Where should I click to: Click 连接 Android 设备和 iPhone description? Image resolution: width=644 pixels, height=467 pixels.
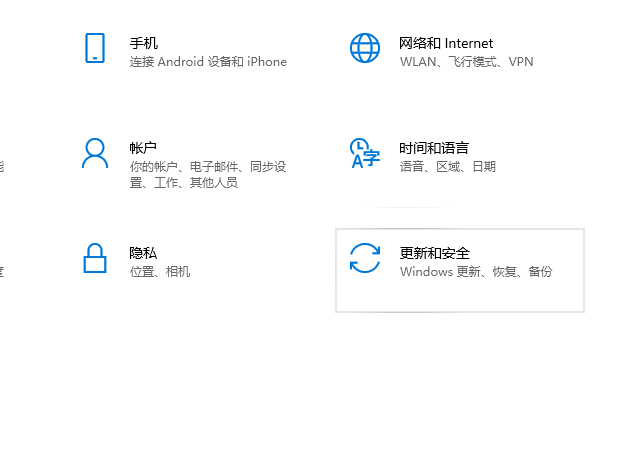click(x=208, y=62)
